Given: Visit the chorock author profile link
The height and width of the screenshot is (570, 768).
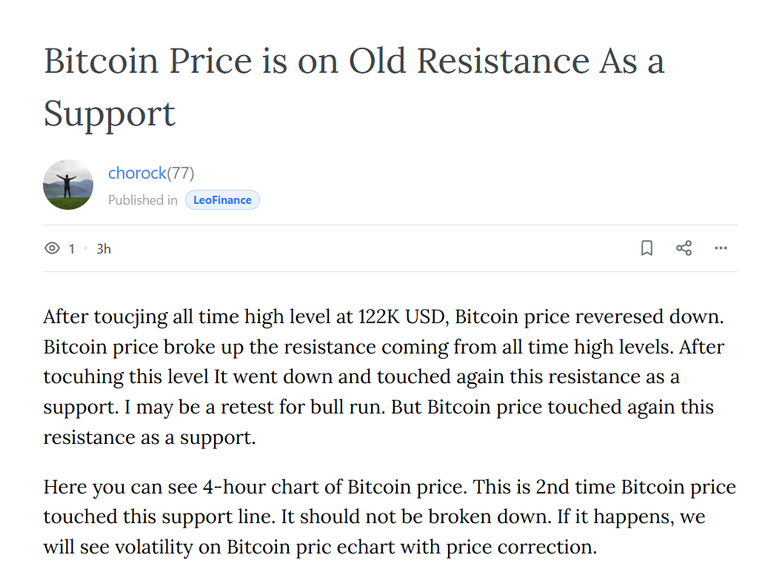Looking at the screenshot, I should coord(137,173).
